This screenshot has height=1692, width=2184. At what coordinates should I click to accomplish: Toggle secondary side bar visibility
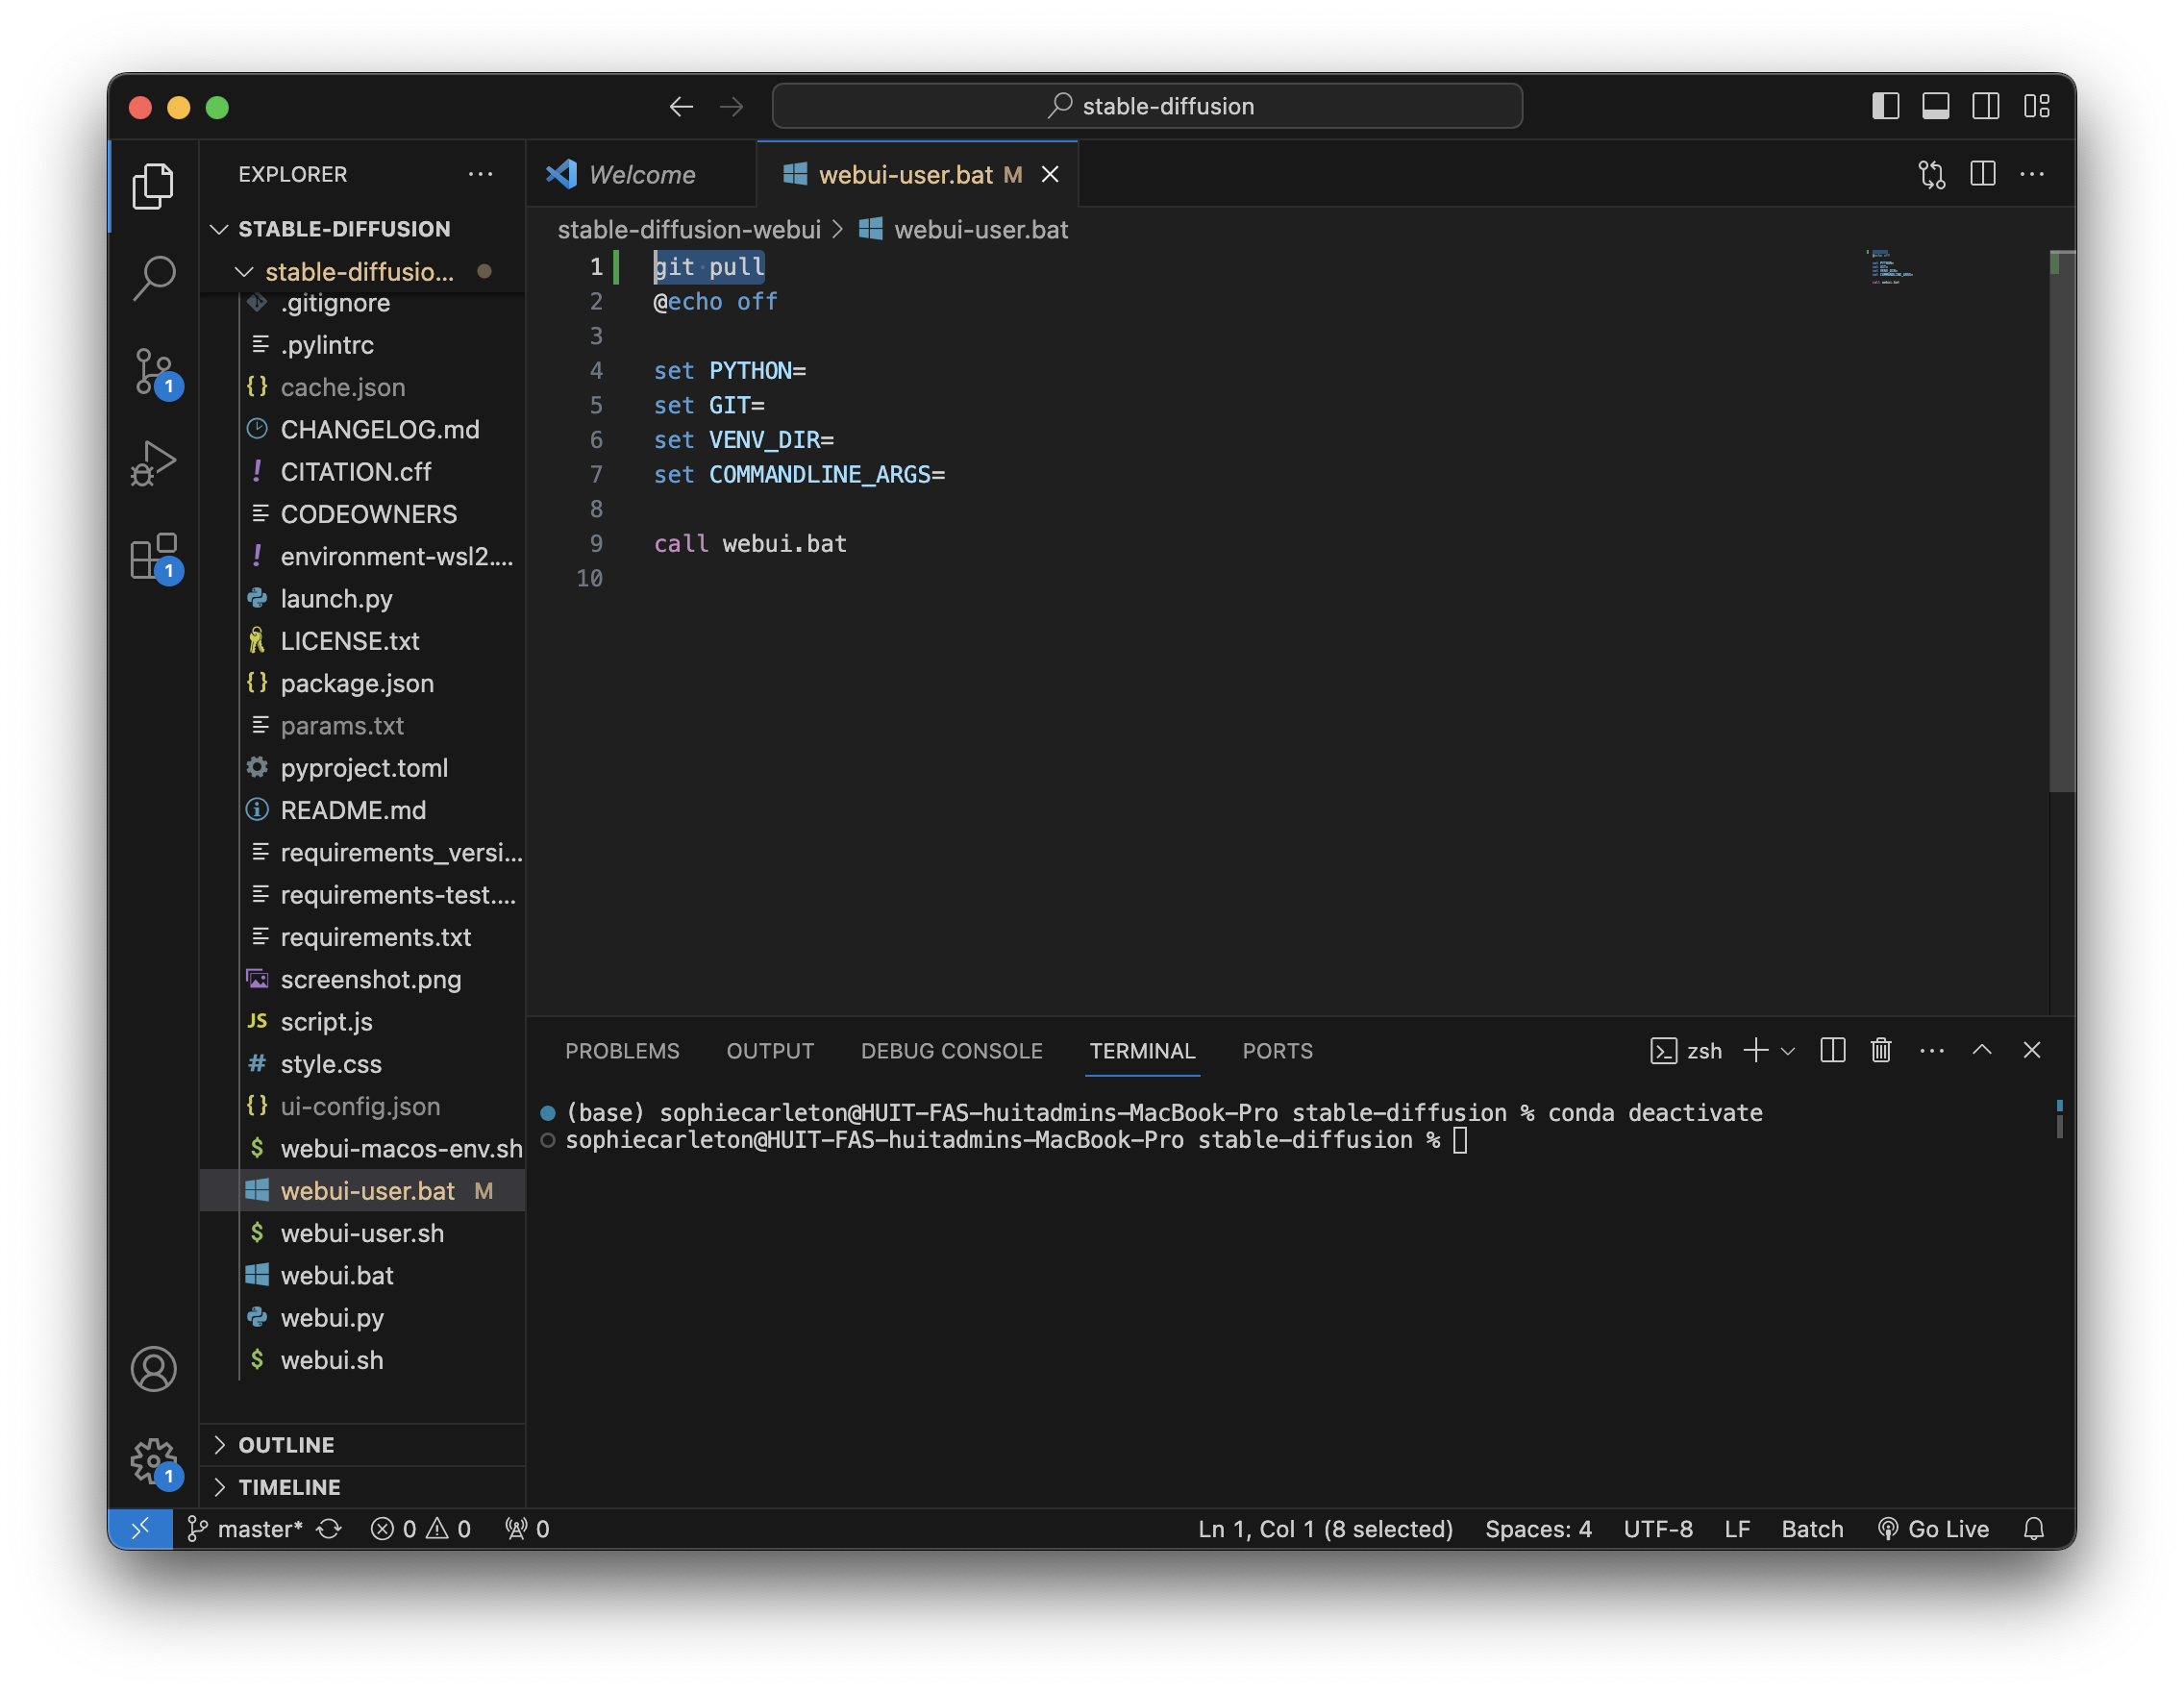1986,106
